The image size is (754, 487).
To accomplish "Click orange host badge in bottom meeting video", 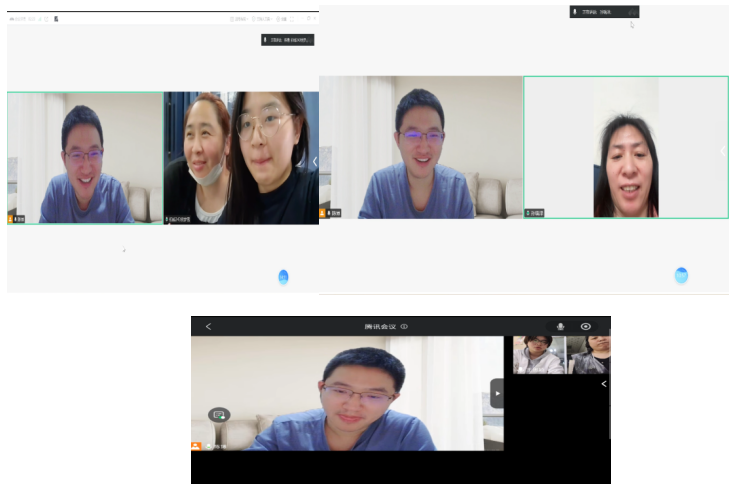I will pyautogui.click(x=197, y=445).
